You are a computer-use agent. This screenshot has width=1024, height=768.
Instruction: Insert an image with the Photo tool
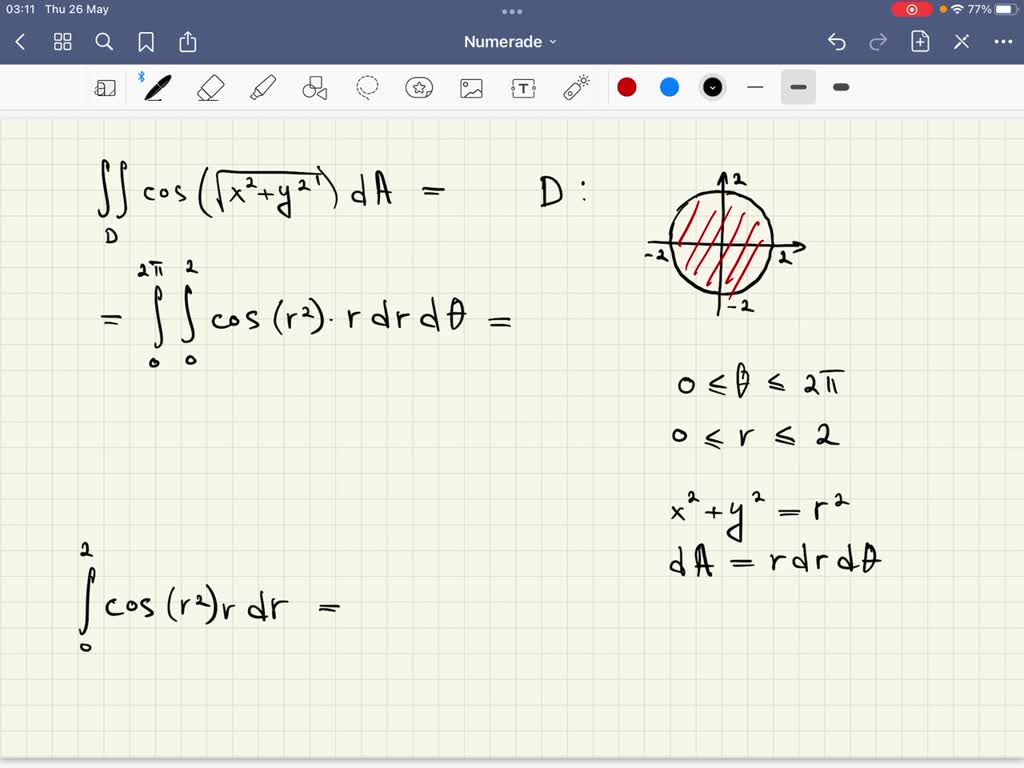point(471,87)
